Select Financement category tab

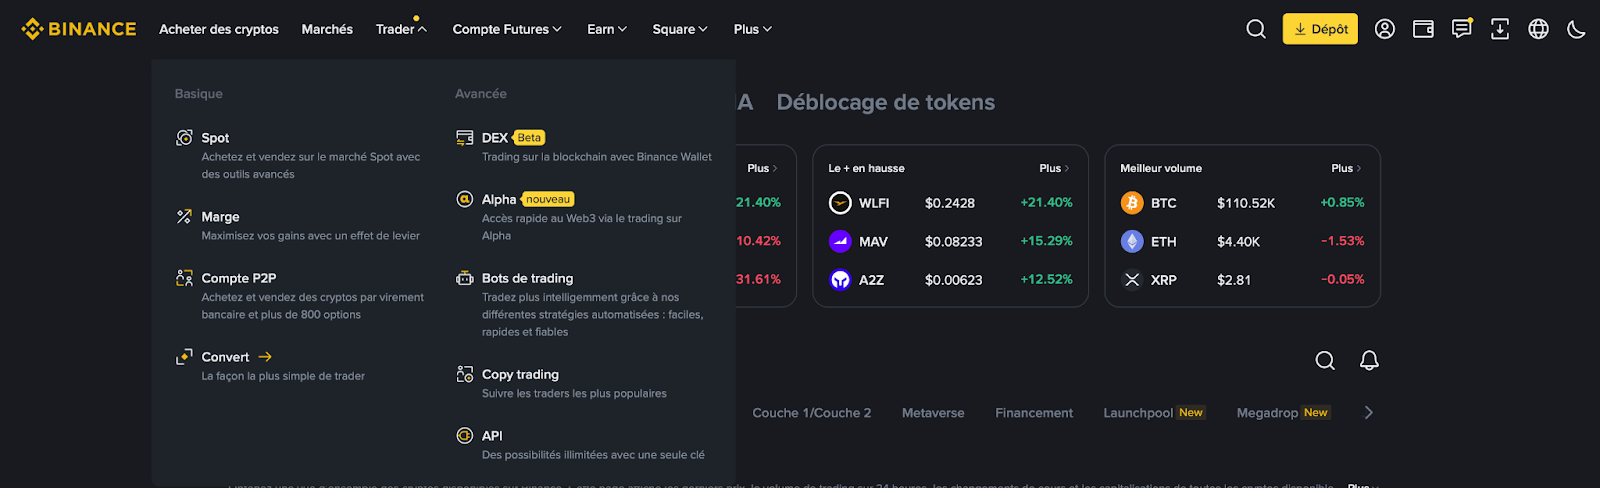1034,413
